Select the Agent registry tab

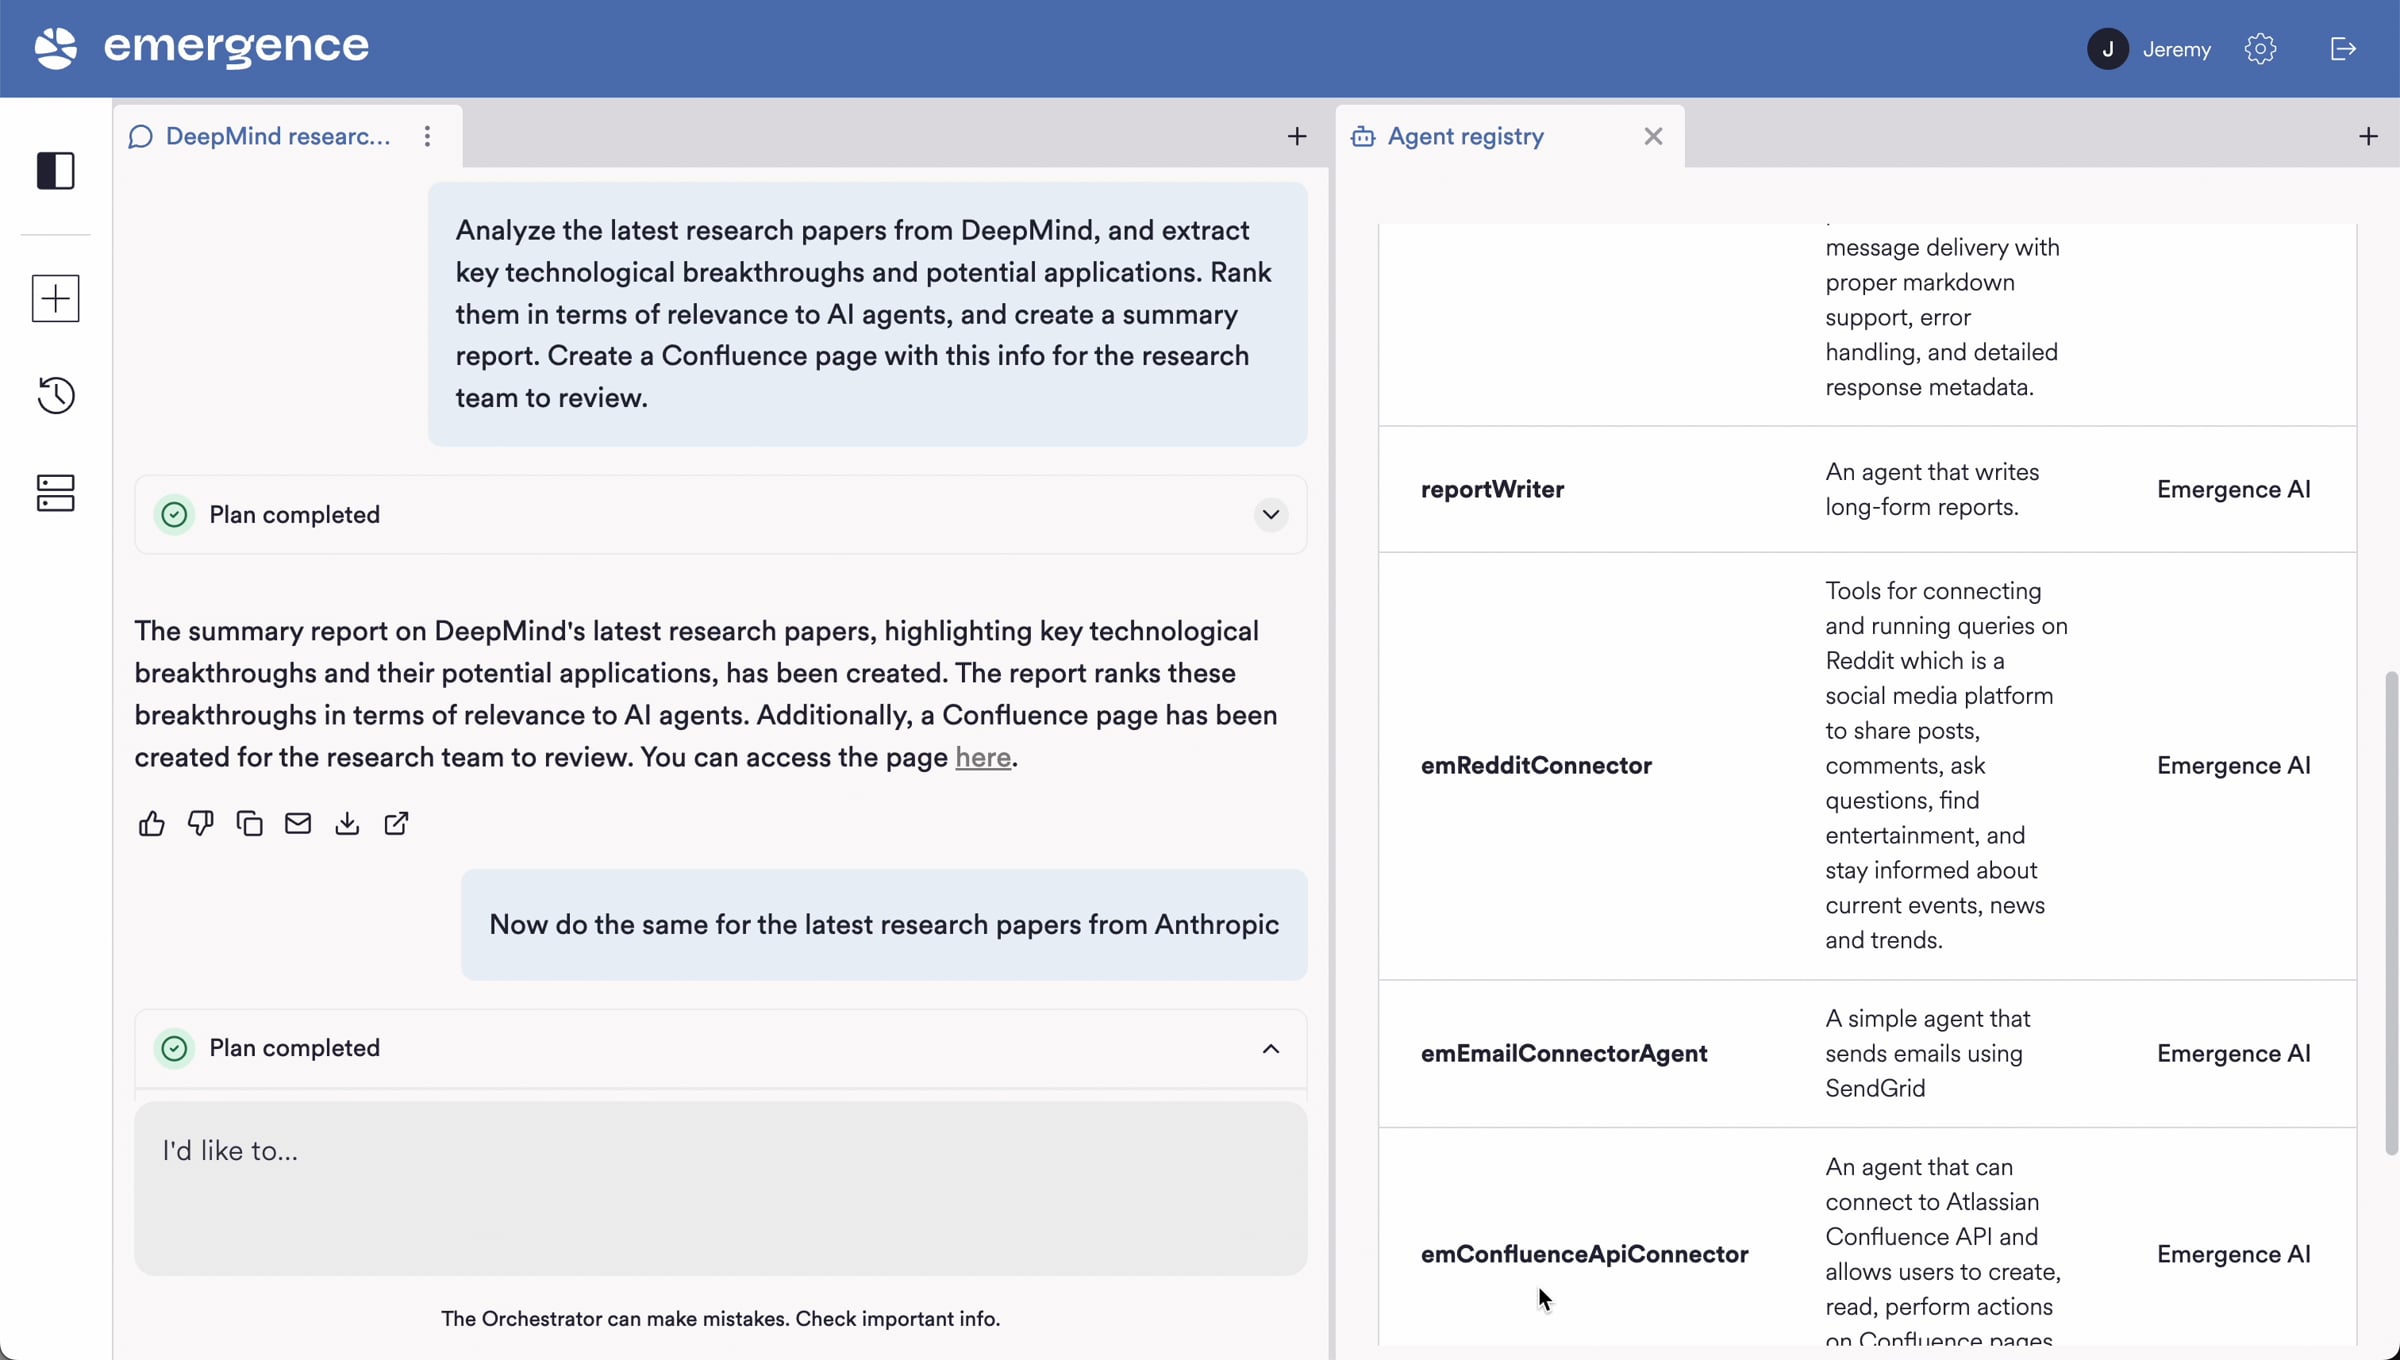click(1465, 136)
